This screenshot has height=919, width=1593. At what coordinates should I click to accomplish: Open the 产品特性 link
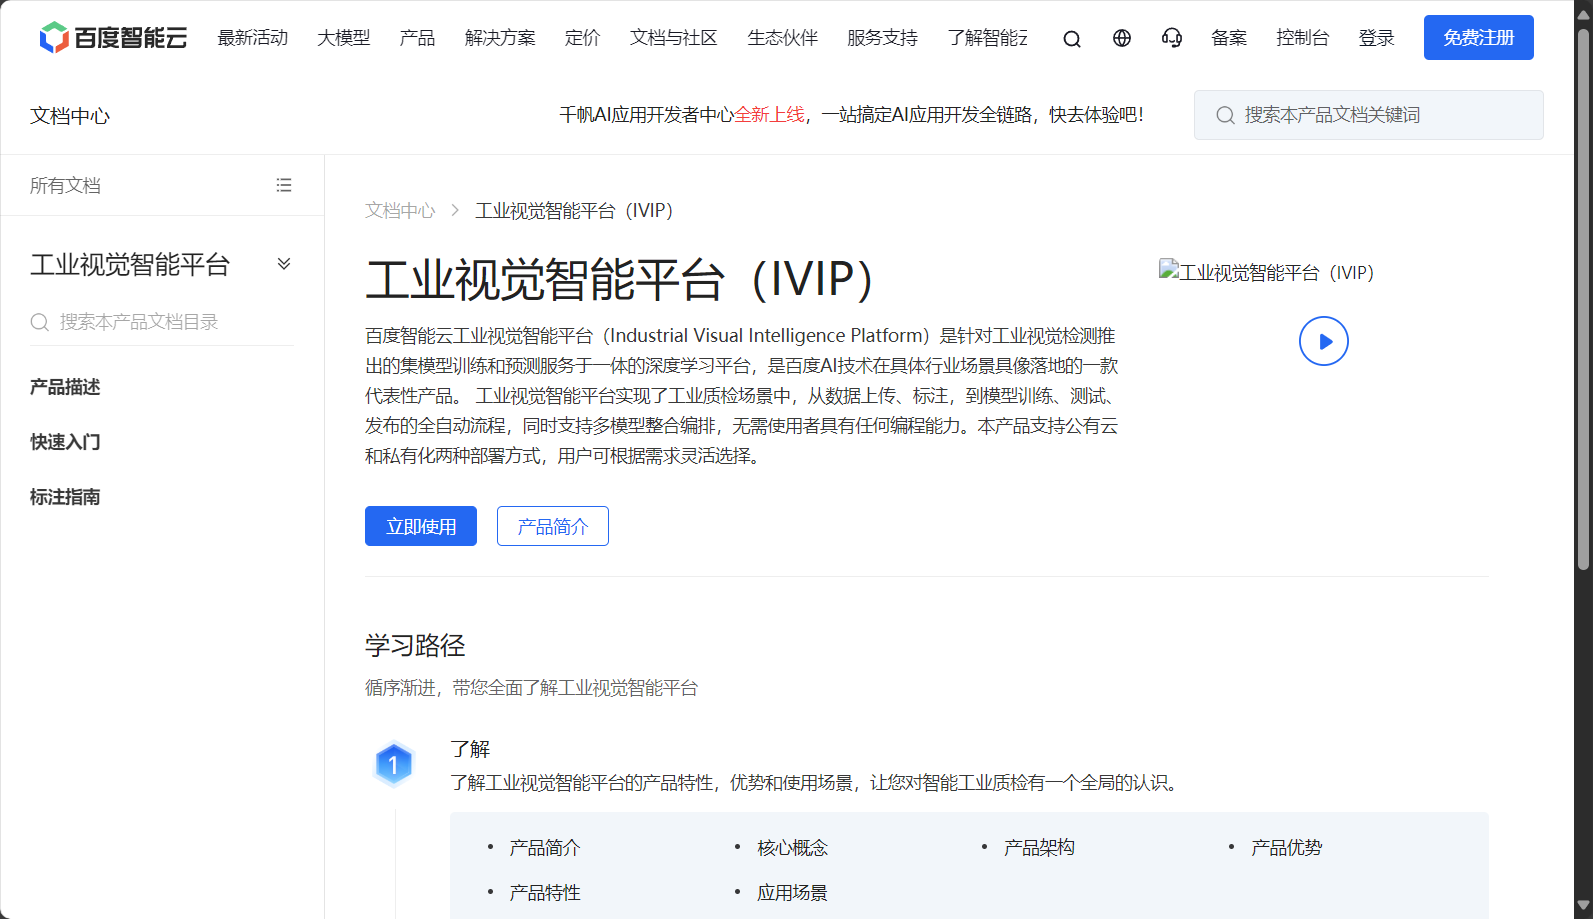(545, 893)
